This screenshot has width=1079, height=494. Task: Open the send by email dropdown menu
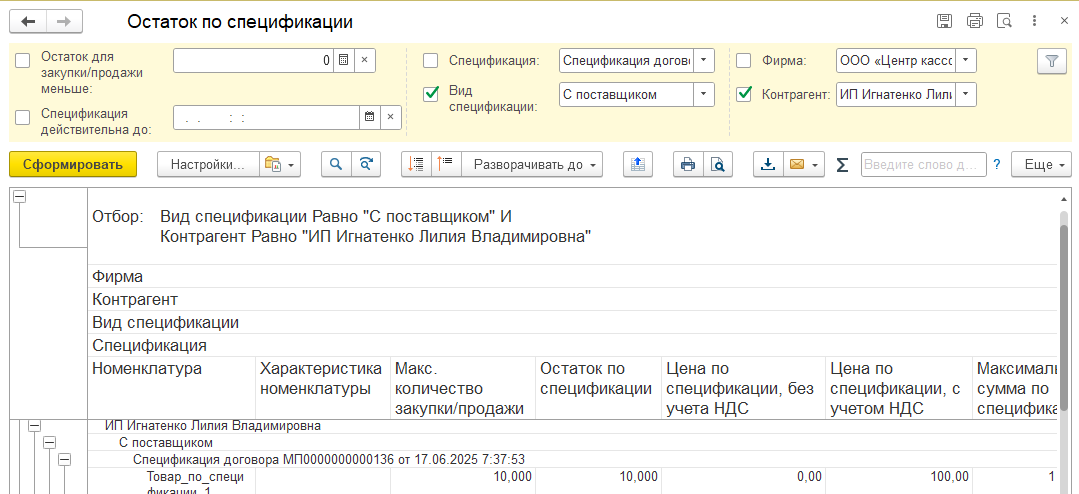click(x=817, y=165)
